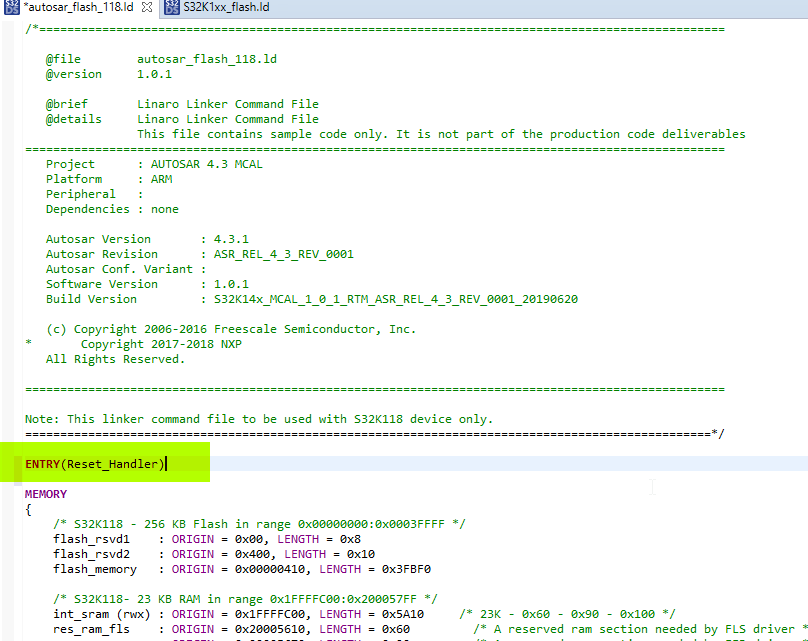The height and width of the screenshot is (641, 808).
Task: Click the int_sram (rwx) region name
Action: tap(102, 614)
